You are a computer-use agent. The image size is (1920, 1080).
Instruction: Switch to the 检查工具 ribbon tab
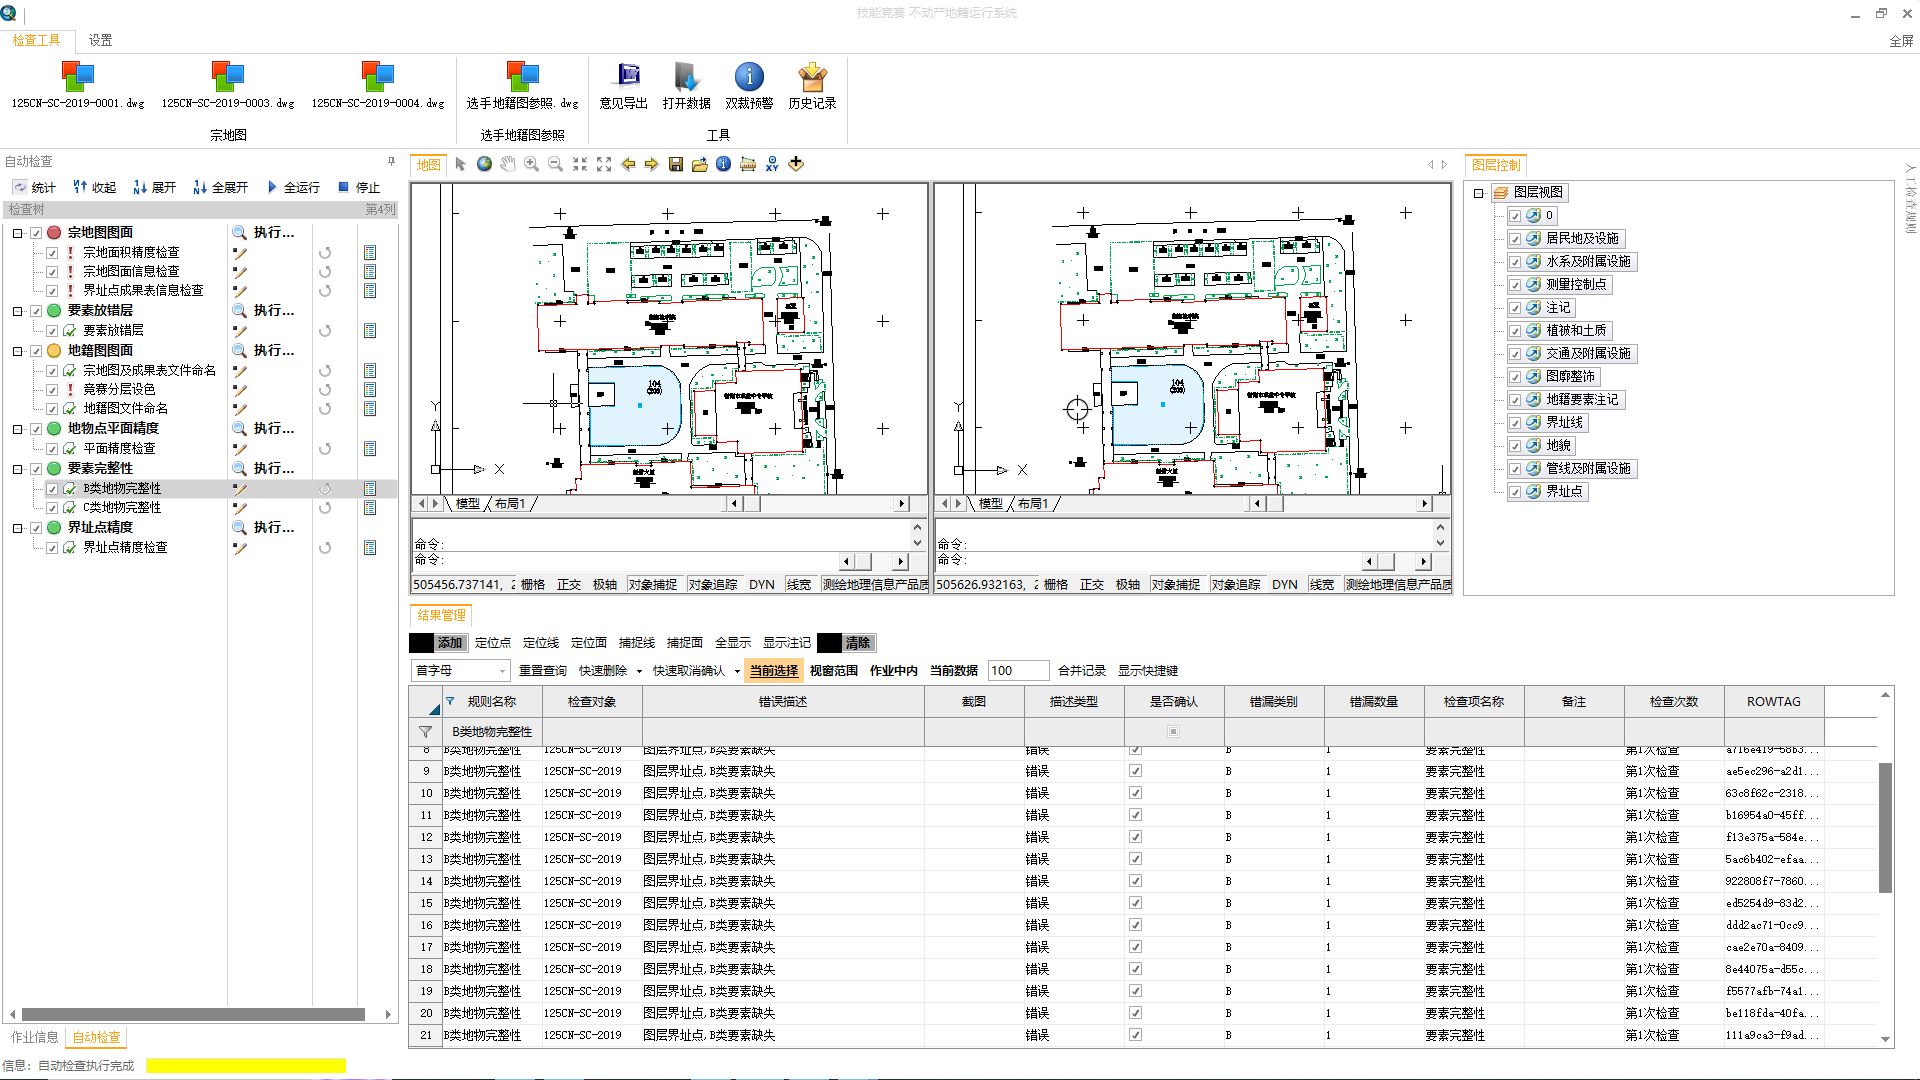coord(37,40)
